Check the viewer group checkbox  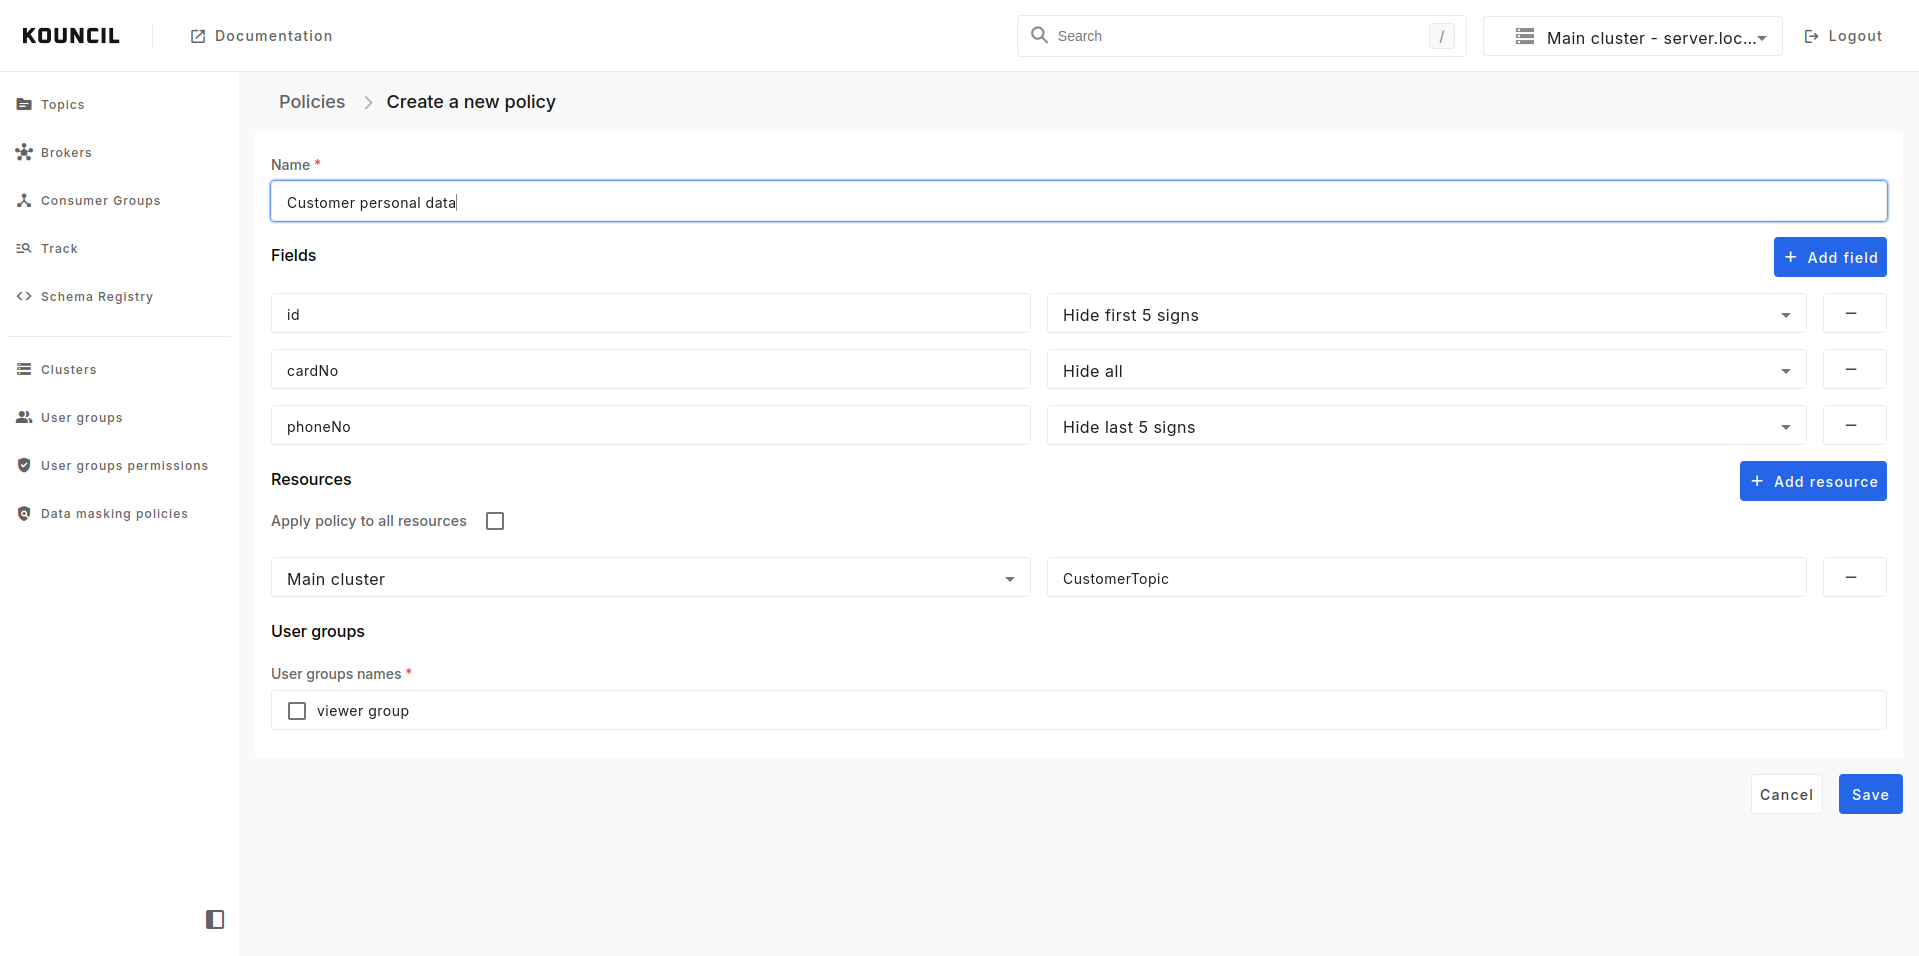pyautogui.click(x=297, y=711)
